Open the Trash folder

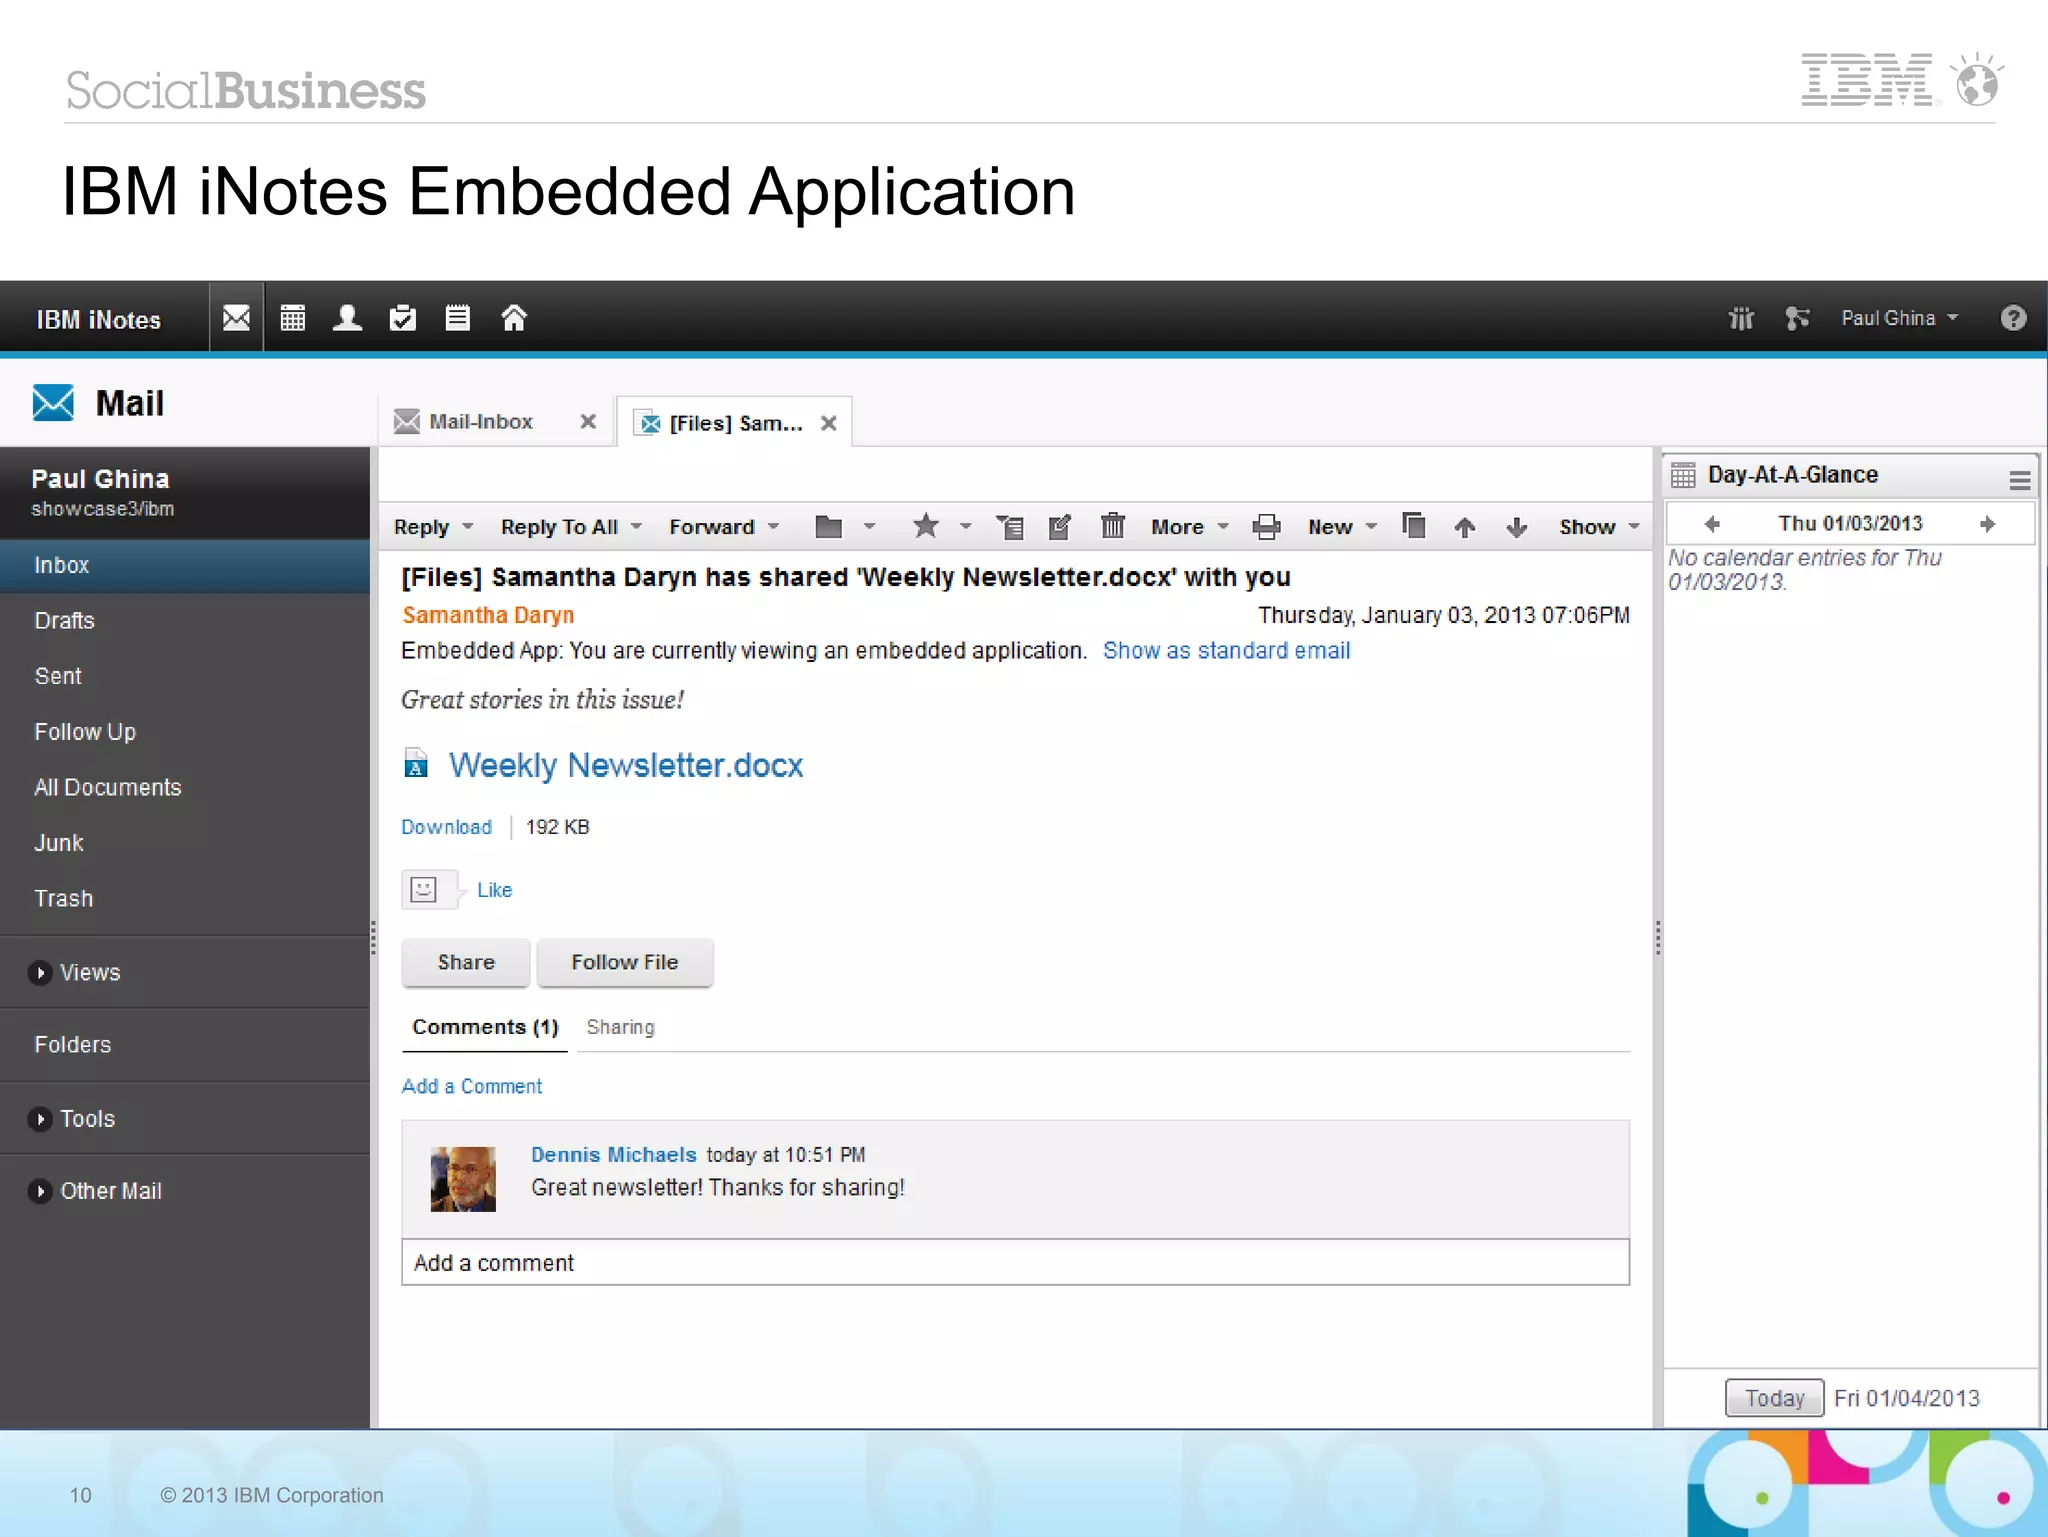(x=185, y=898)
